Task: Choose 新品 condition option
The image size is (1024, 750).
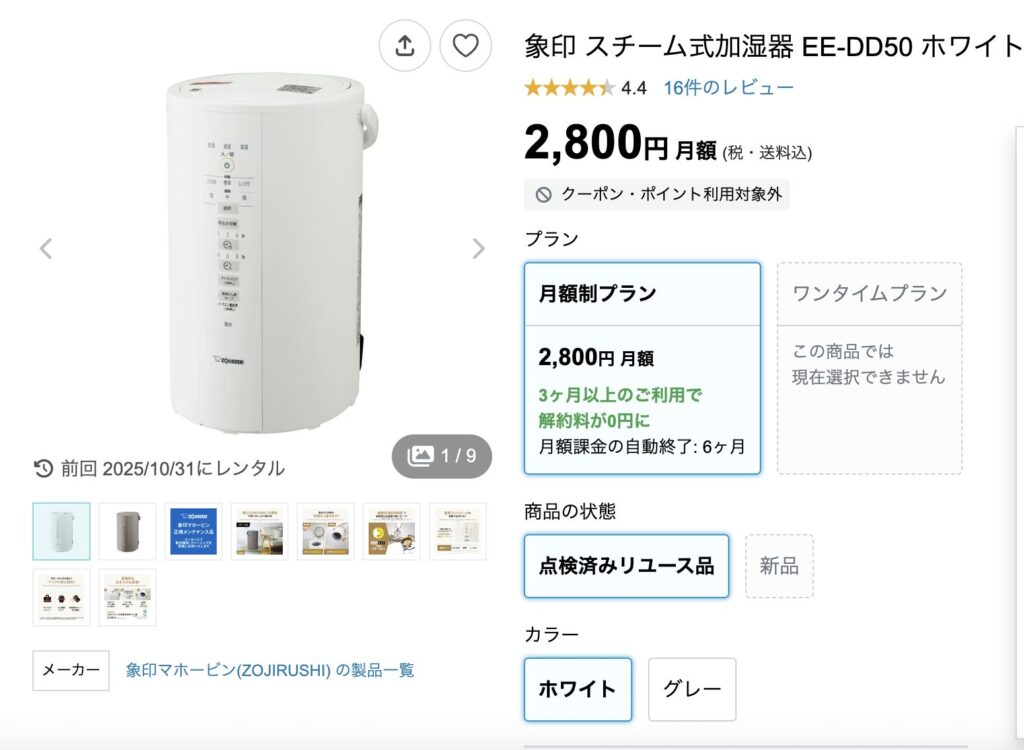Action: tap(779, 566)
